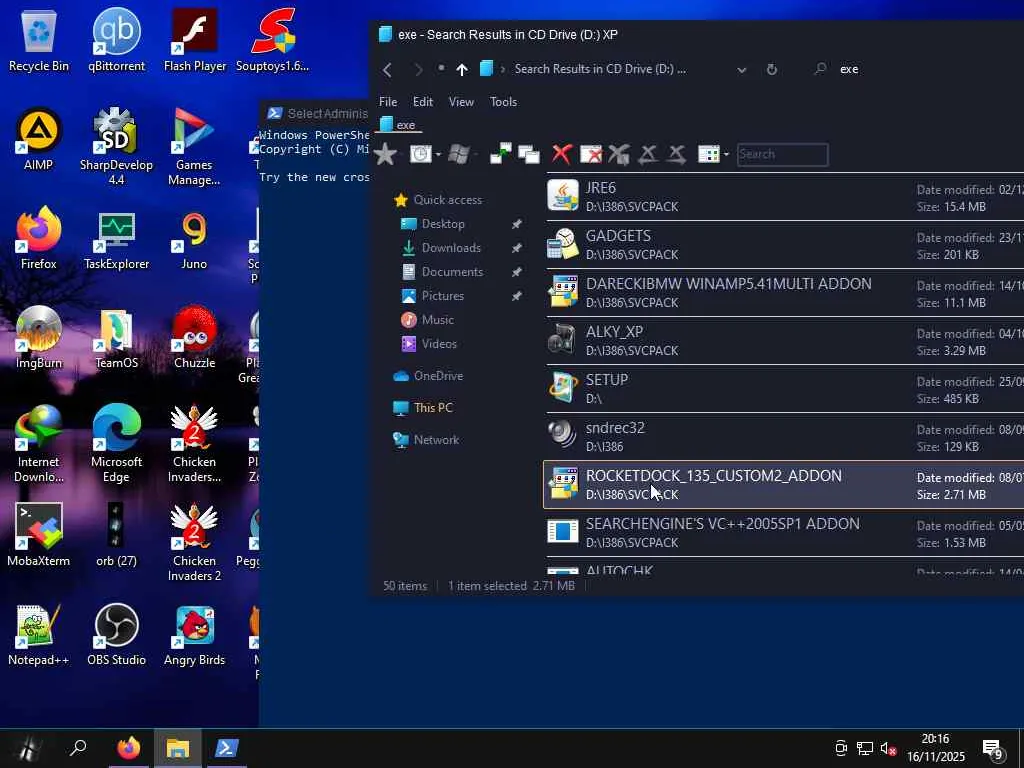Screen dimensions: 1024x768
Task: Click the clone tab overlapping windows icon
Action: [528, 154]
